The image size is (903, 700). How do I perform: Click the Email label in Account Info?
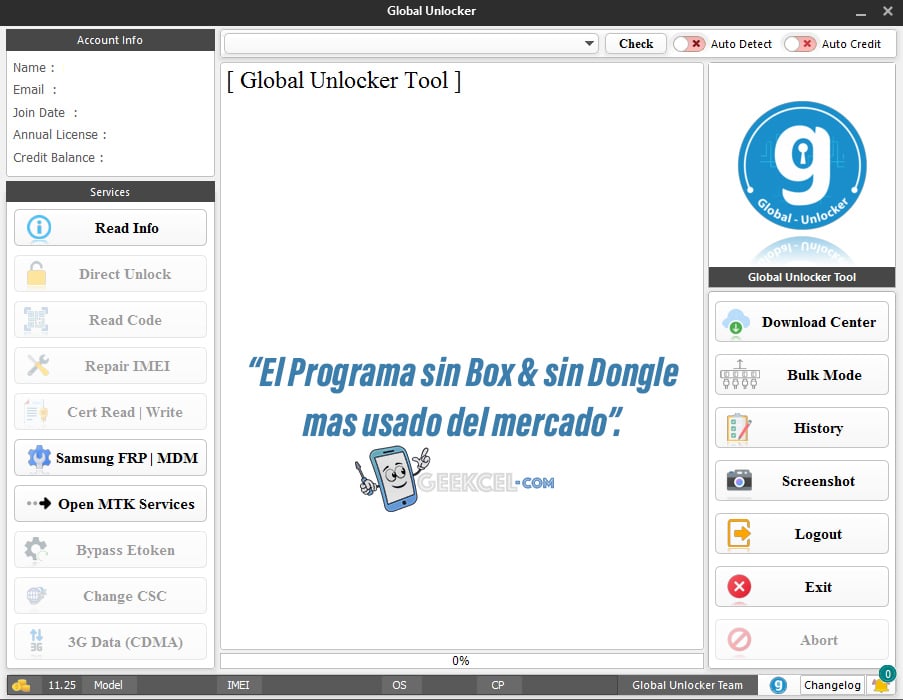pyautogui.click(x=35, y=90)
